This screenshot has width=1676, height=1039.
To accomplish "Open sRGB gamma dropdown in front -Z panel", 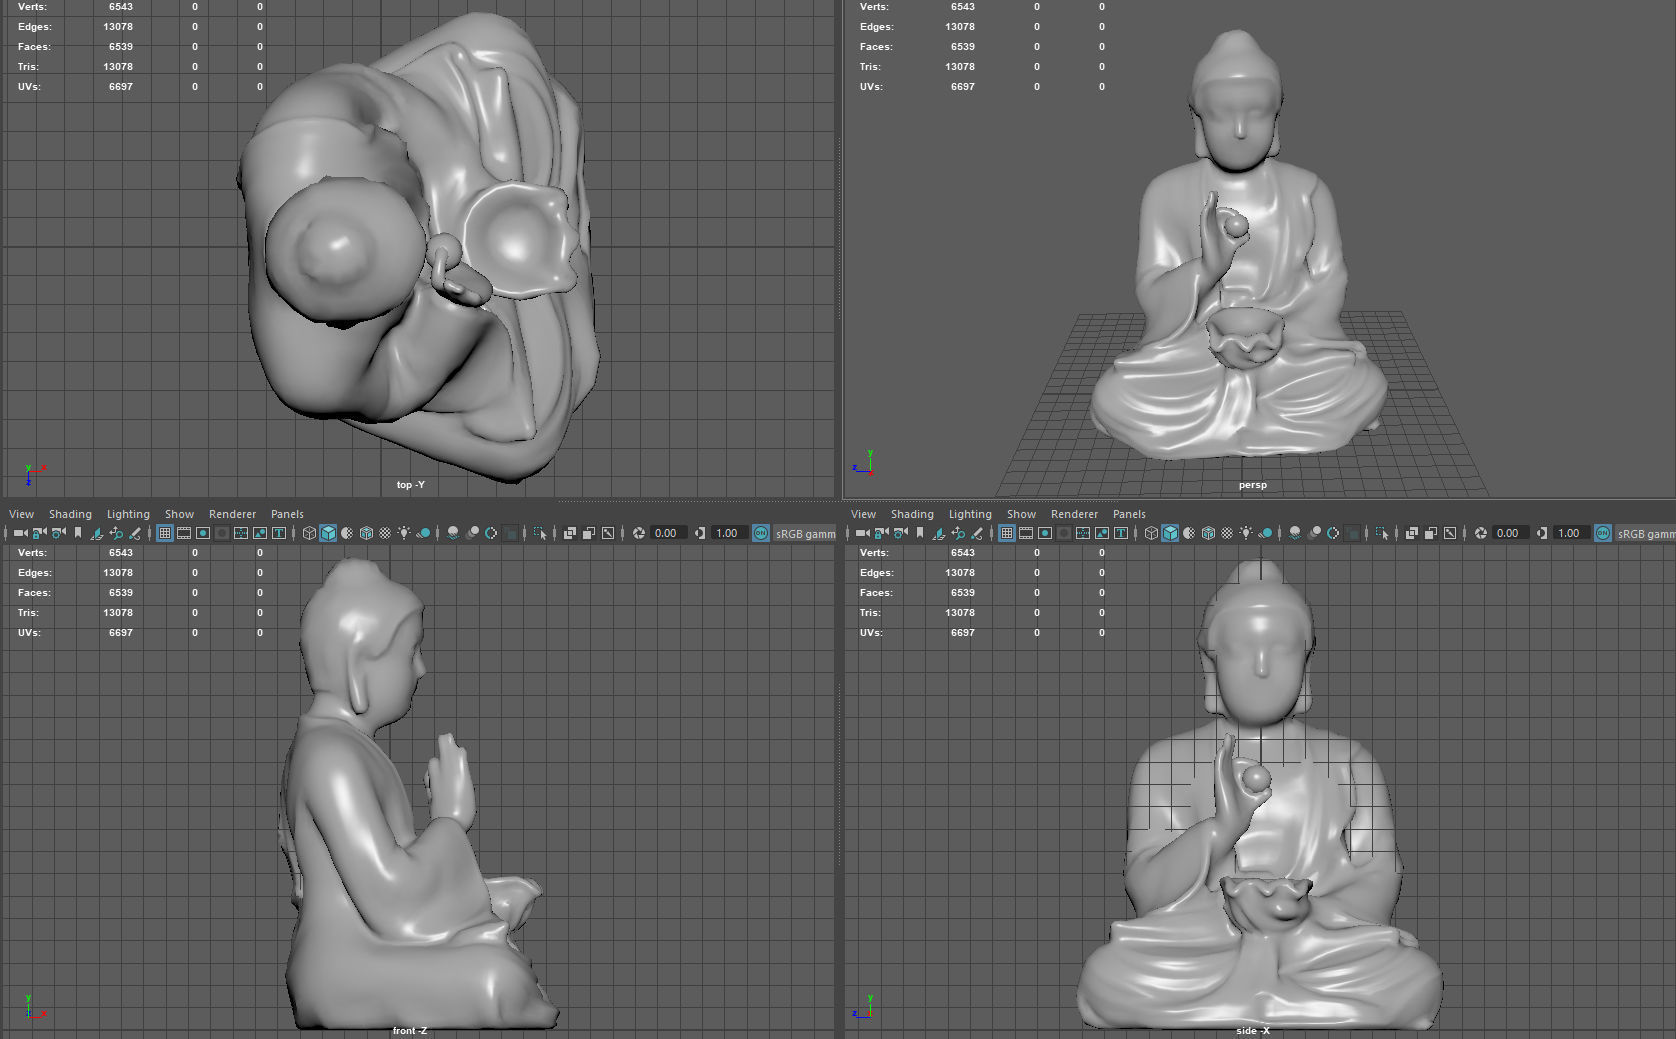I will [806, 533].
